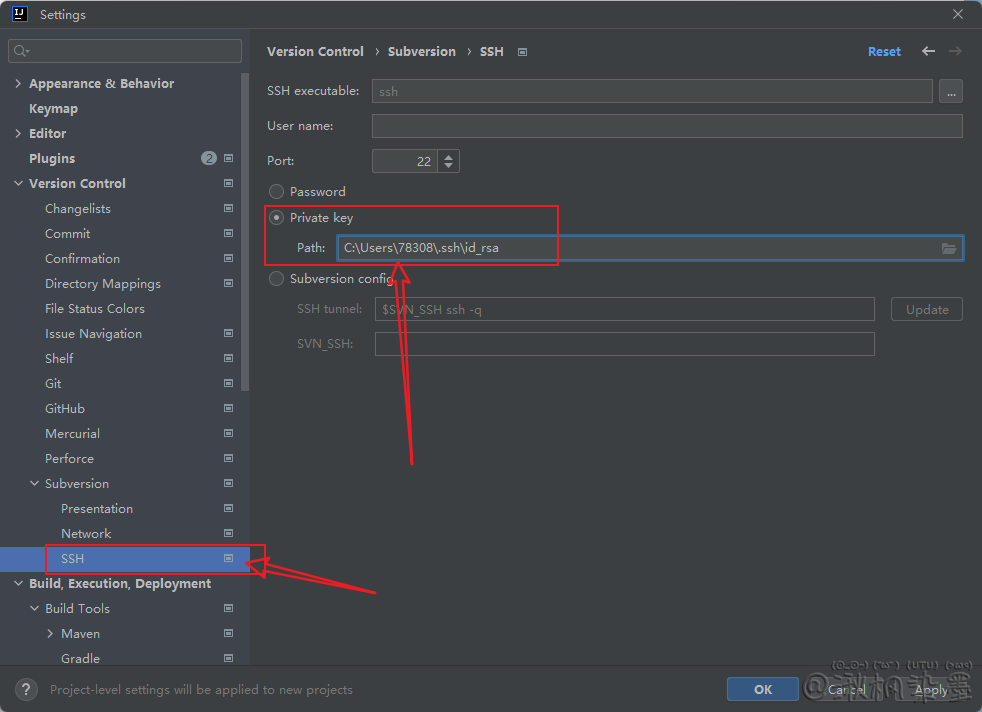
Task: Click project-level icon beside SSH breadcrumb
Action: pyautogui.click(x=522, y=52)
